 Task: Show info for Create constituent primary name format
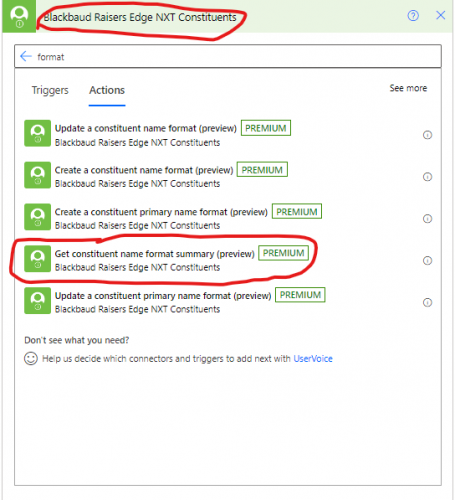click(427, 219)
